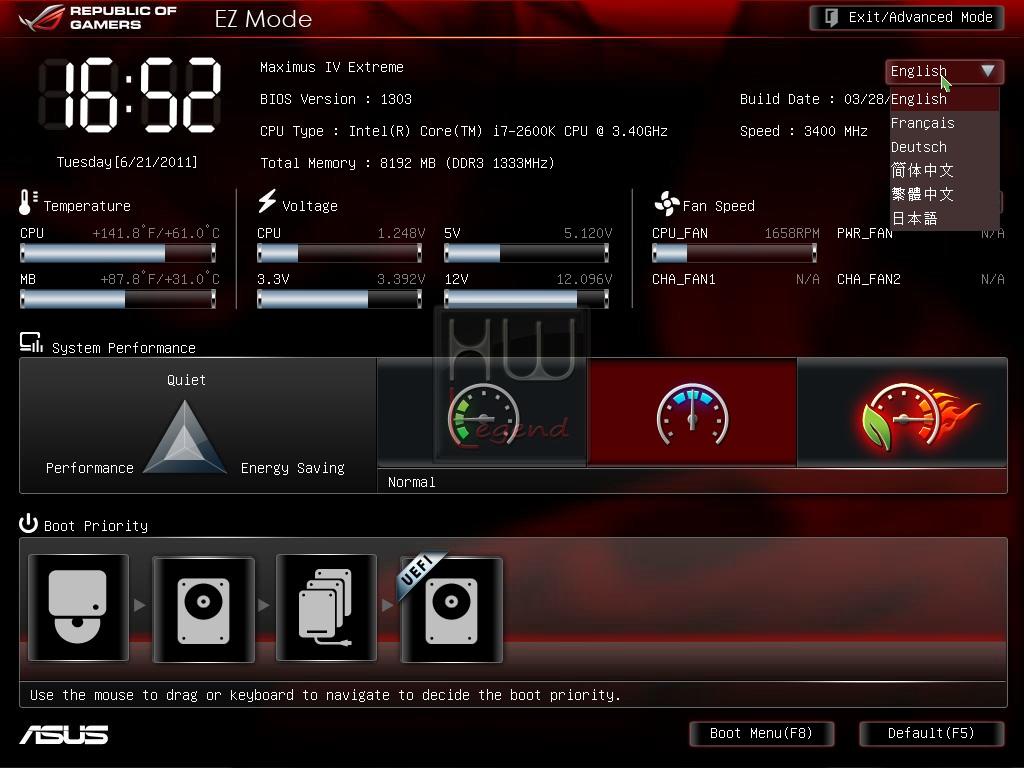
Task: Click the Voltage lightning bolt icon
Action: tap(267, 201)
